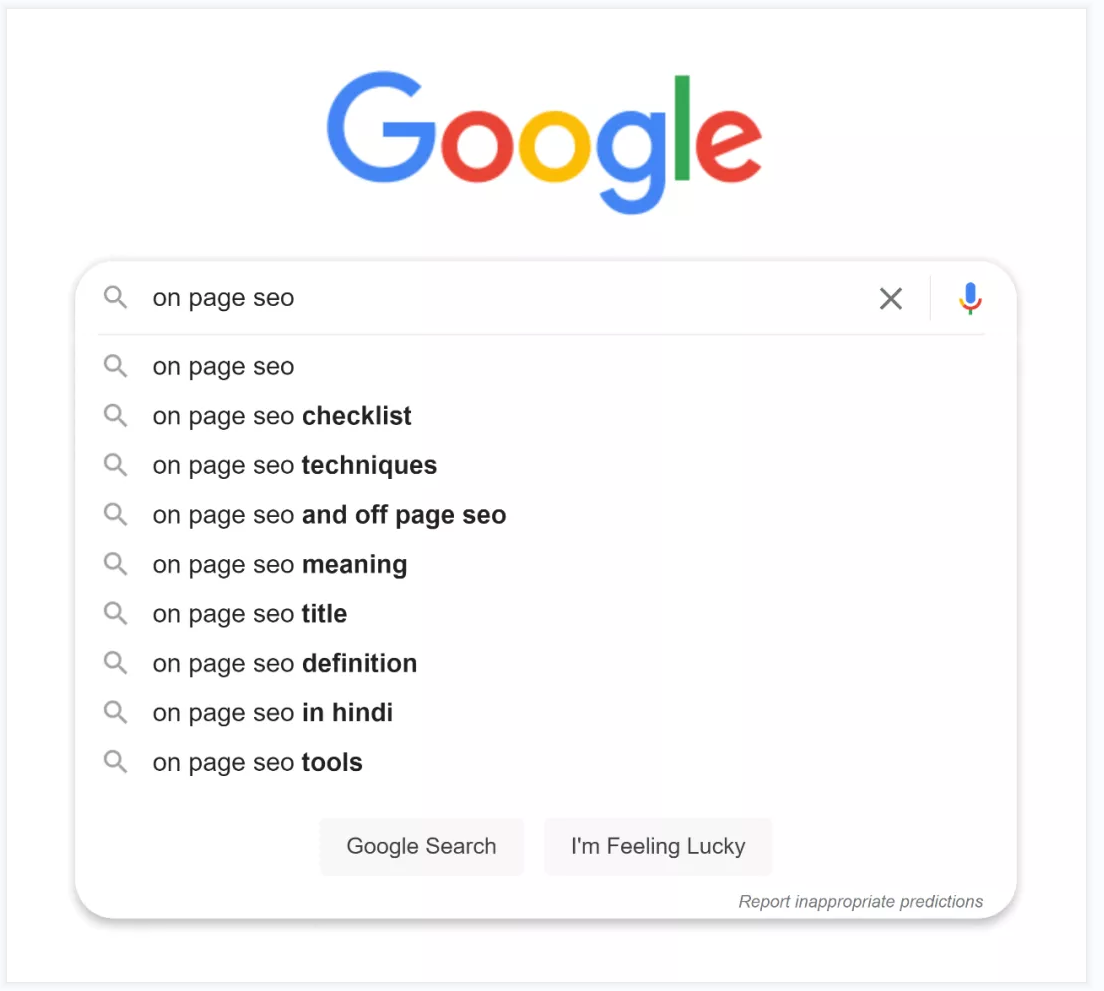Click the magnifying glass inside the search box

click(x=115, y=298)
